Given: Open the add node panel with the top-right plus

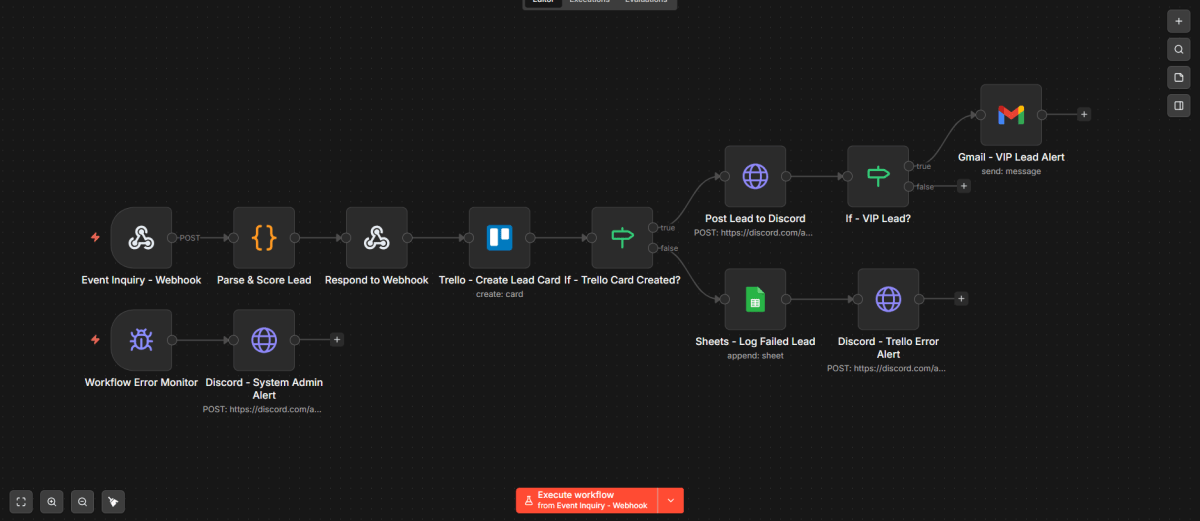Looking at the screenshot, I should 1179,21.
